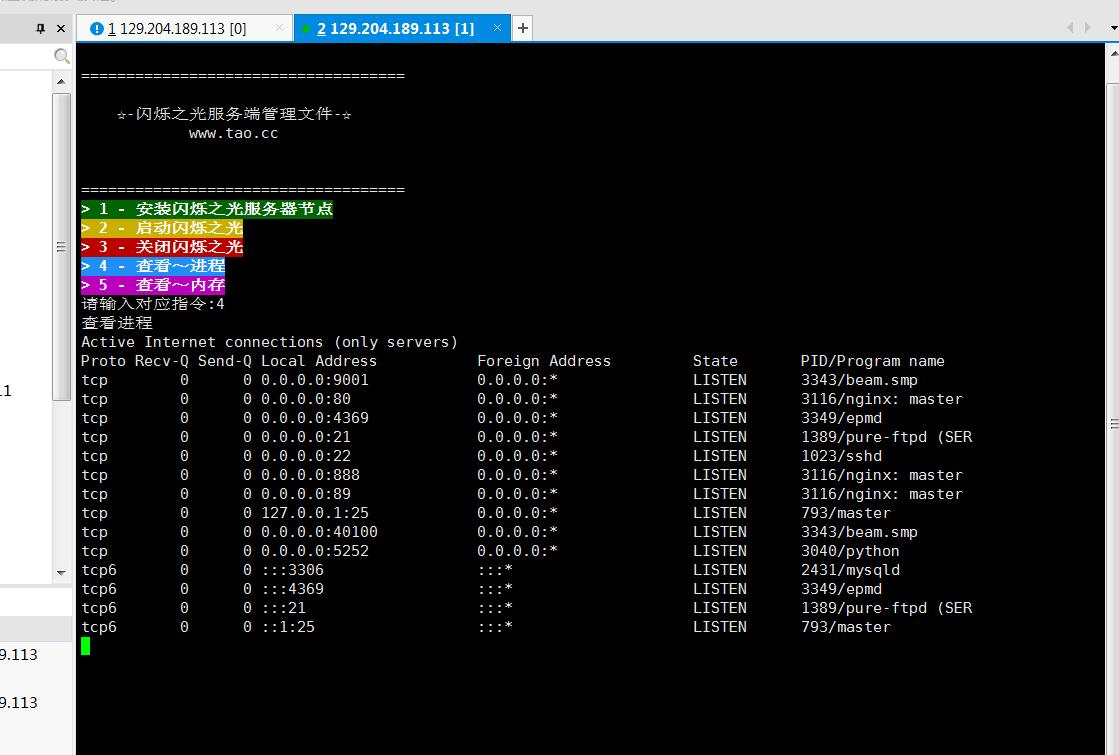Viewport: 1119px width, 755px height.
Task: Click the side panel vertical scrollbar thumb
Action: point(62,247)
